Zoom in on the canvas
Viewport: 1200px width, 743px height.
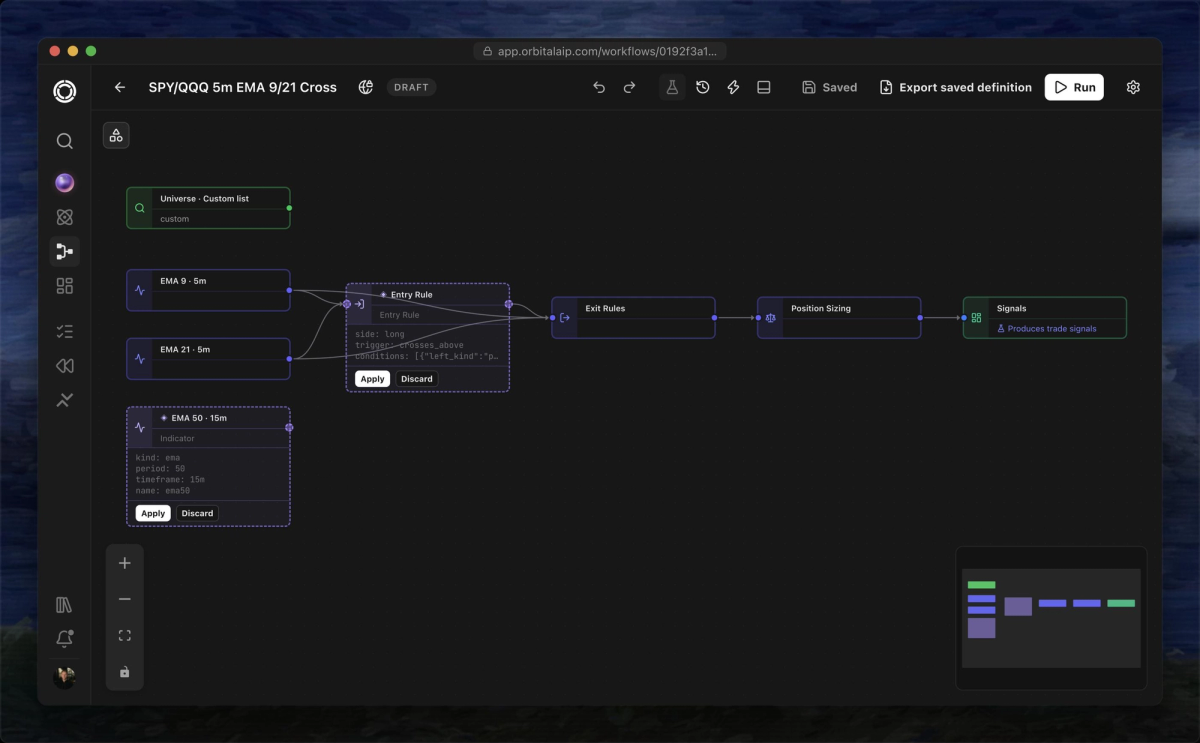point(124,563)
